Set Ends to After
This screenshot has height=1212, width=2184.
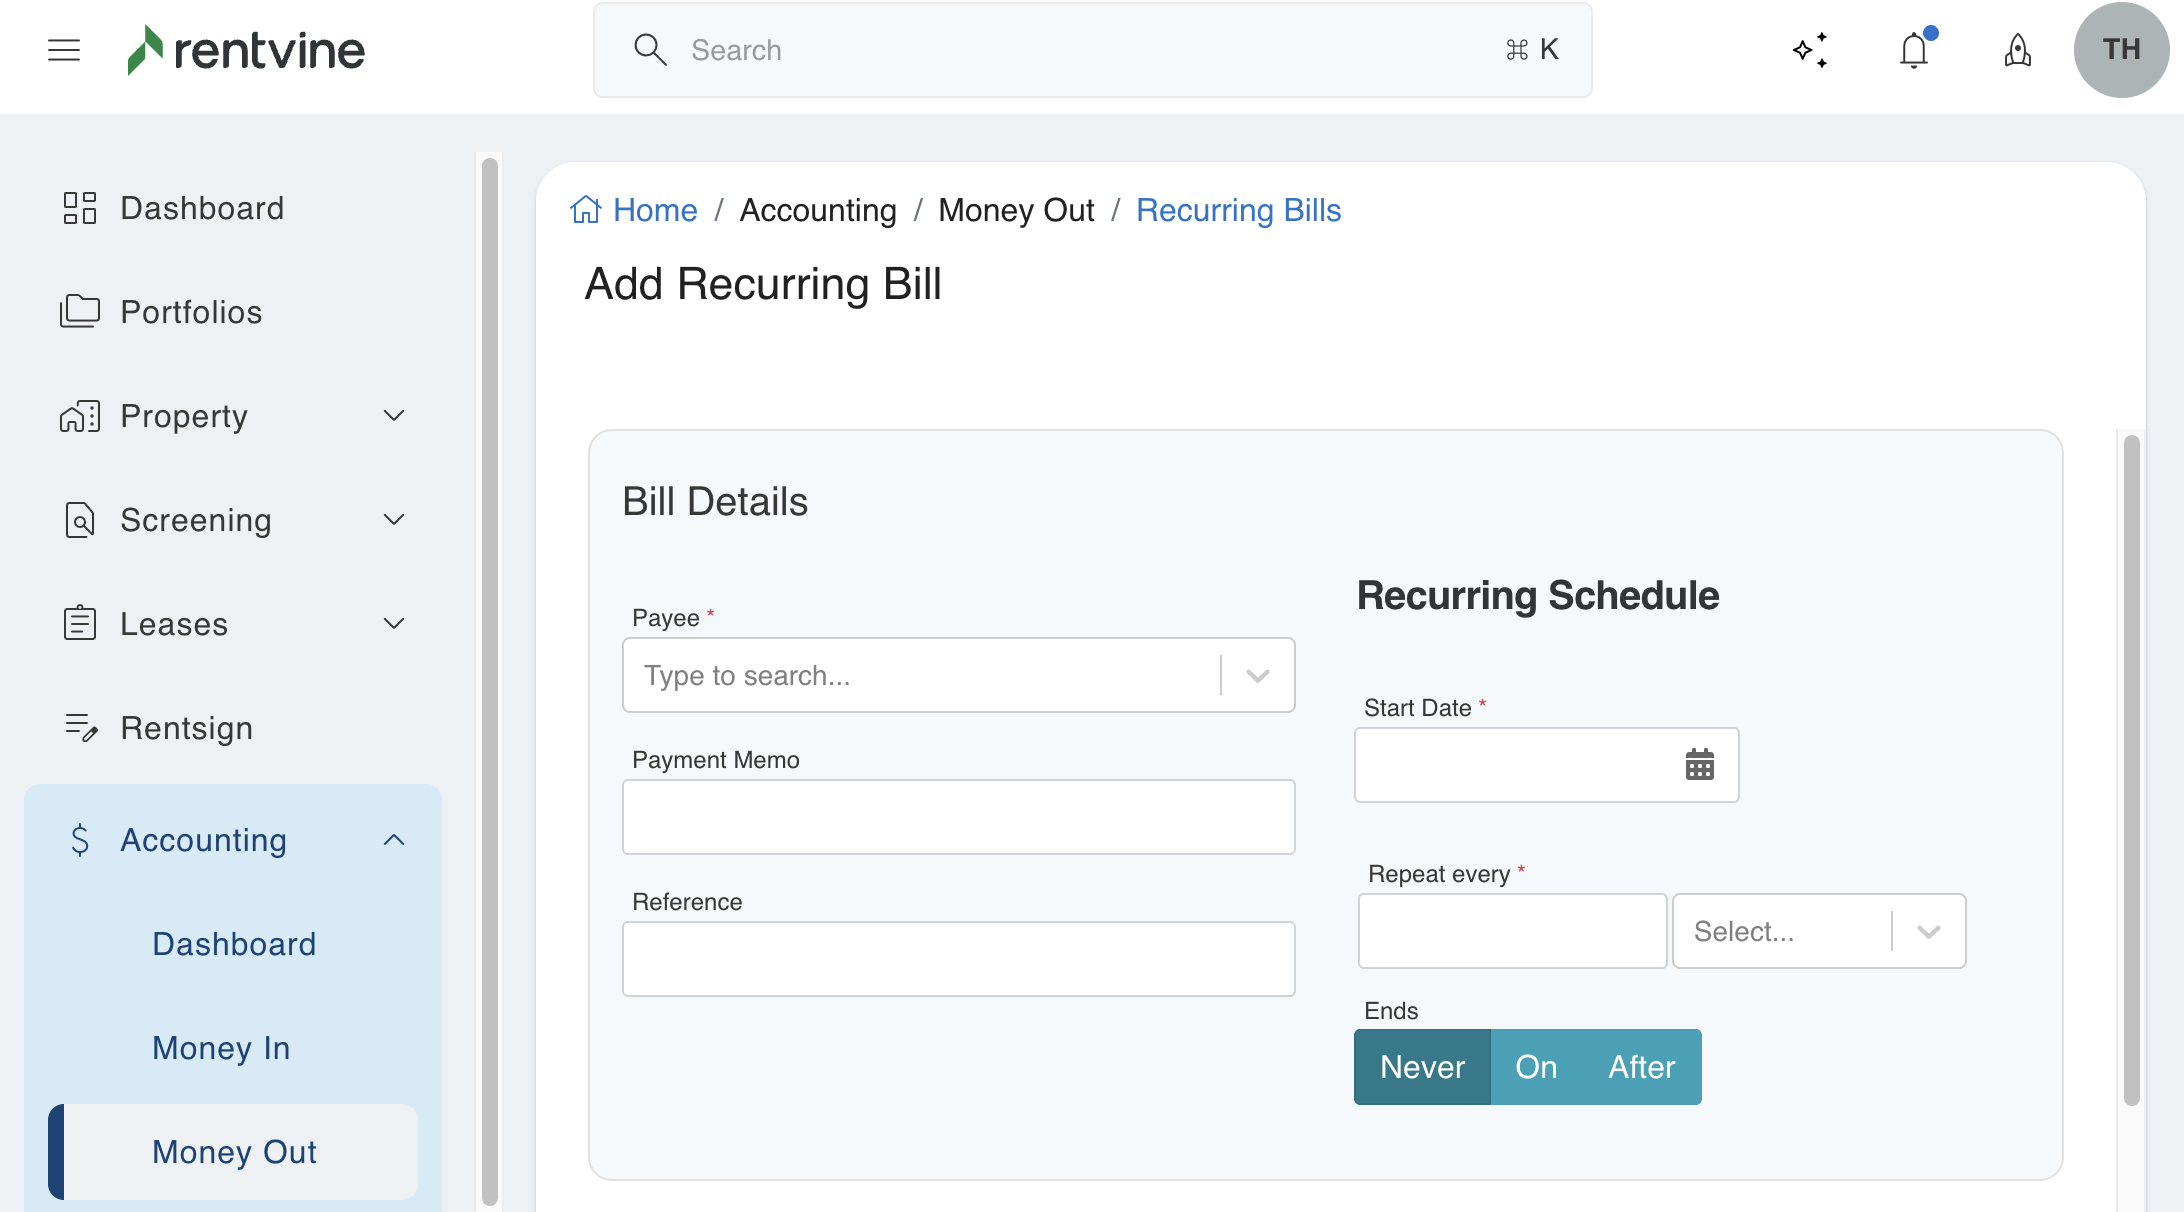point(1641,1067)
